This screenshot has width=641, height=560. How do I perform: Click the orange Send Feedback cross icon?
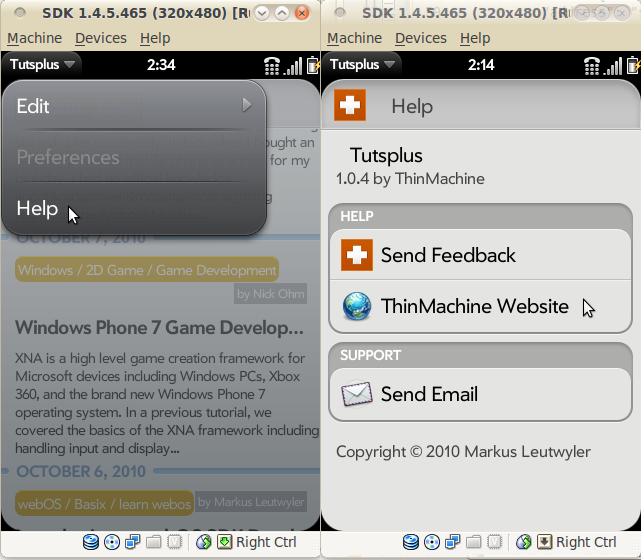(357, 255)
